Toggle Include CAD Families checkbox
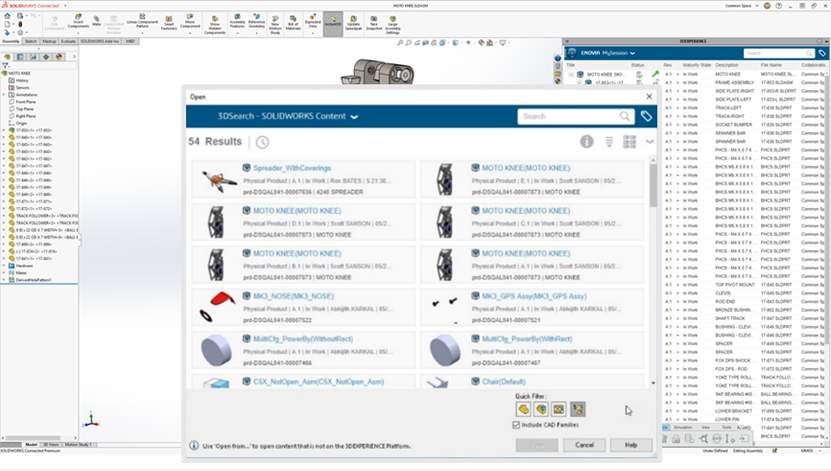The height and width of the screenshot is (471, 831). pyautogui.click(x=515, y=424)
